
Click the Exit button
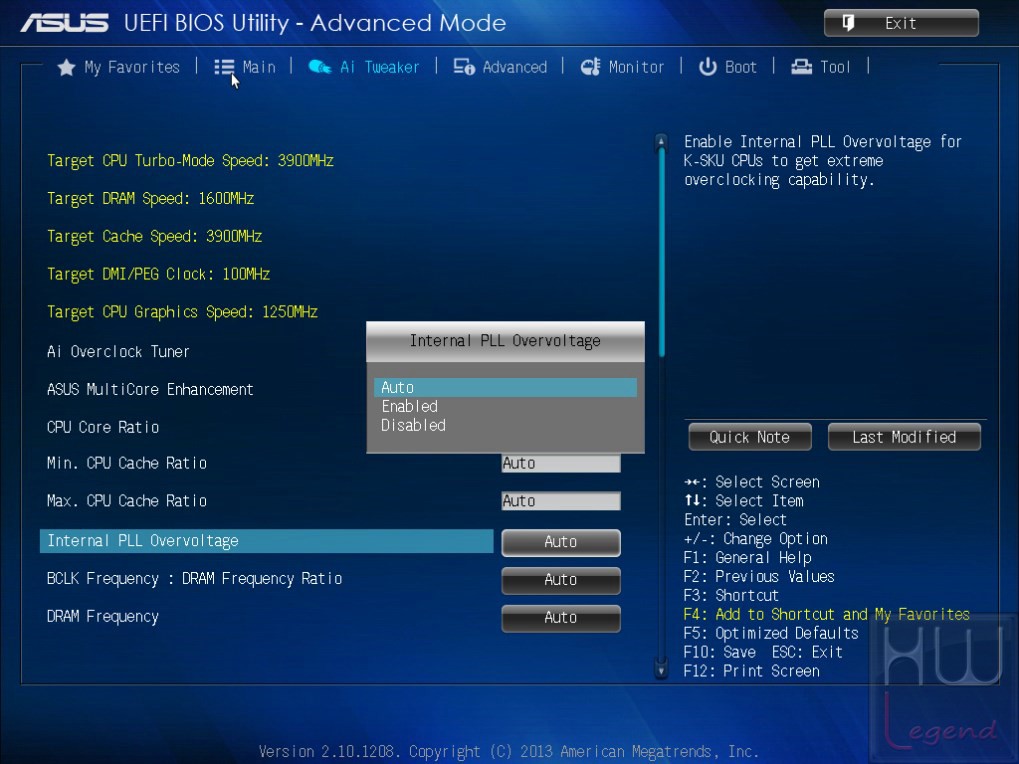click(901, 23)
